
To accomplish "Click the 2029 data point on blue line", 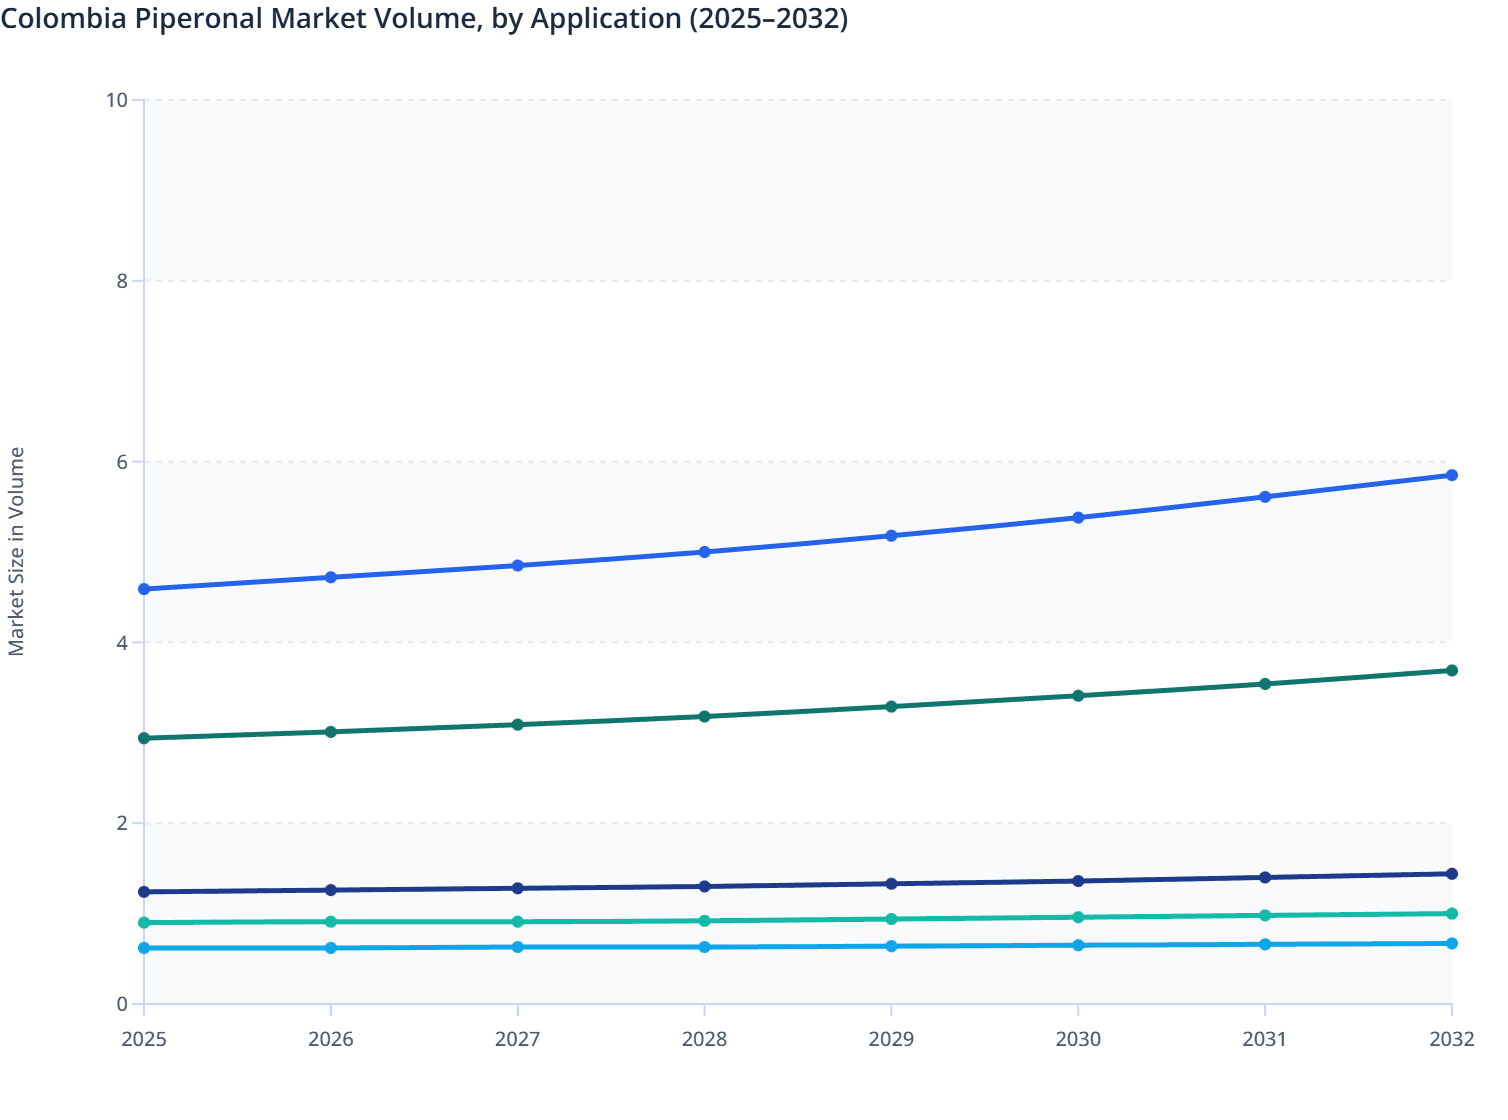I will (891, 533).
